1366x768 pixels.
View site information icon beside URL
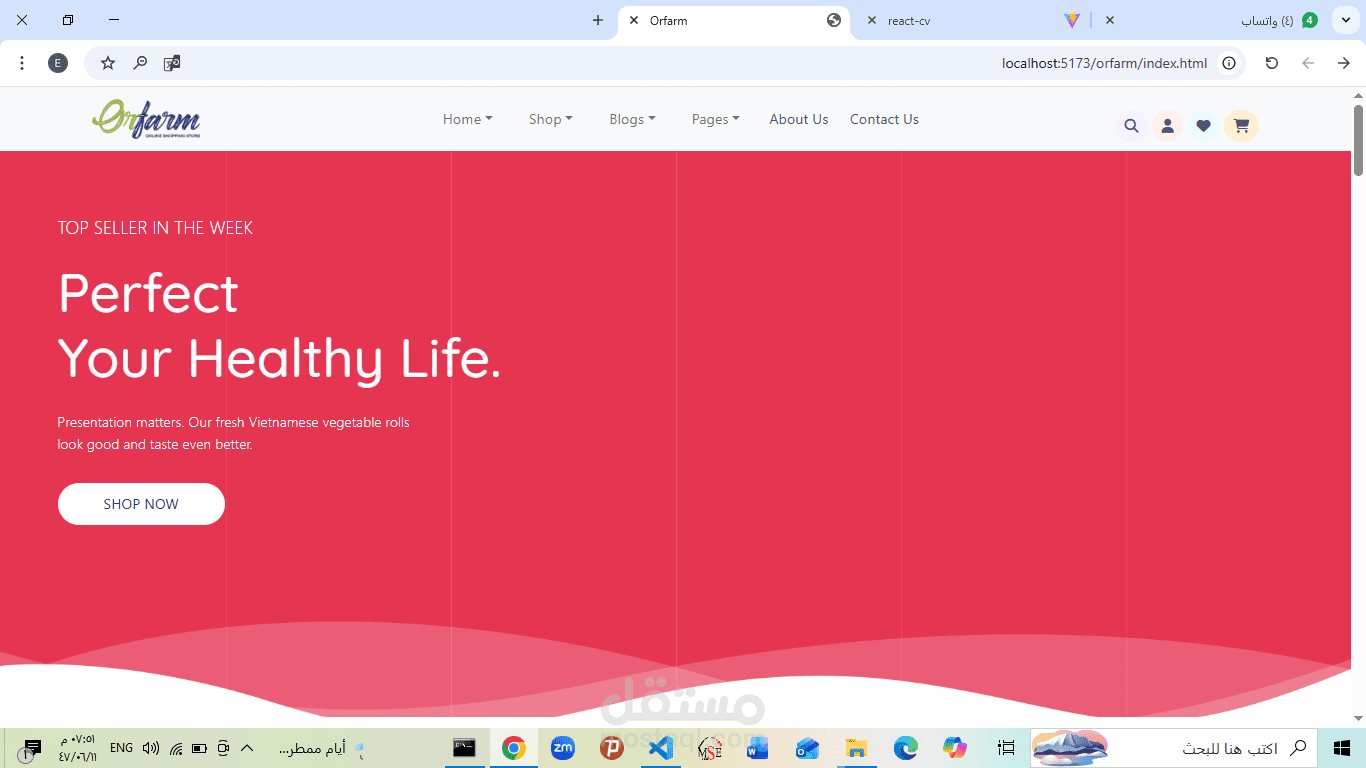point(1229,63)
